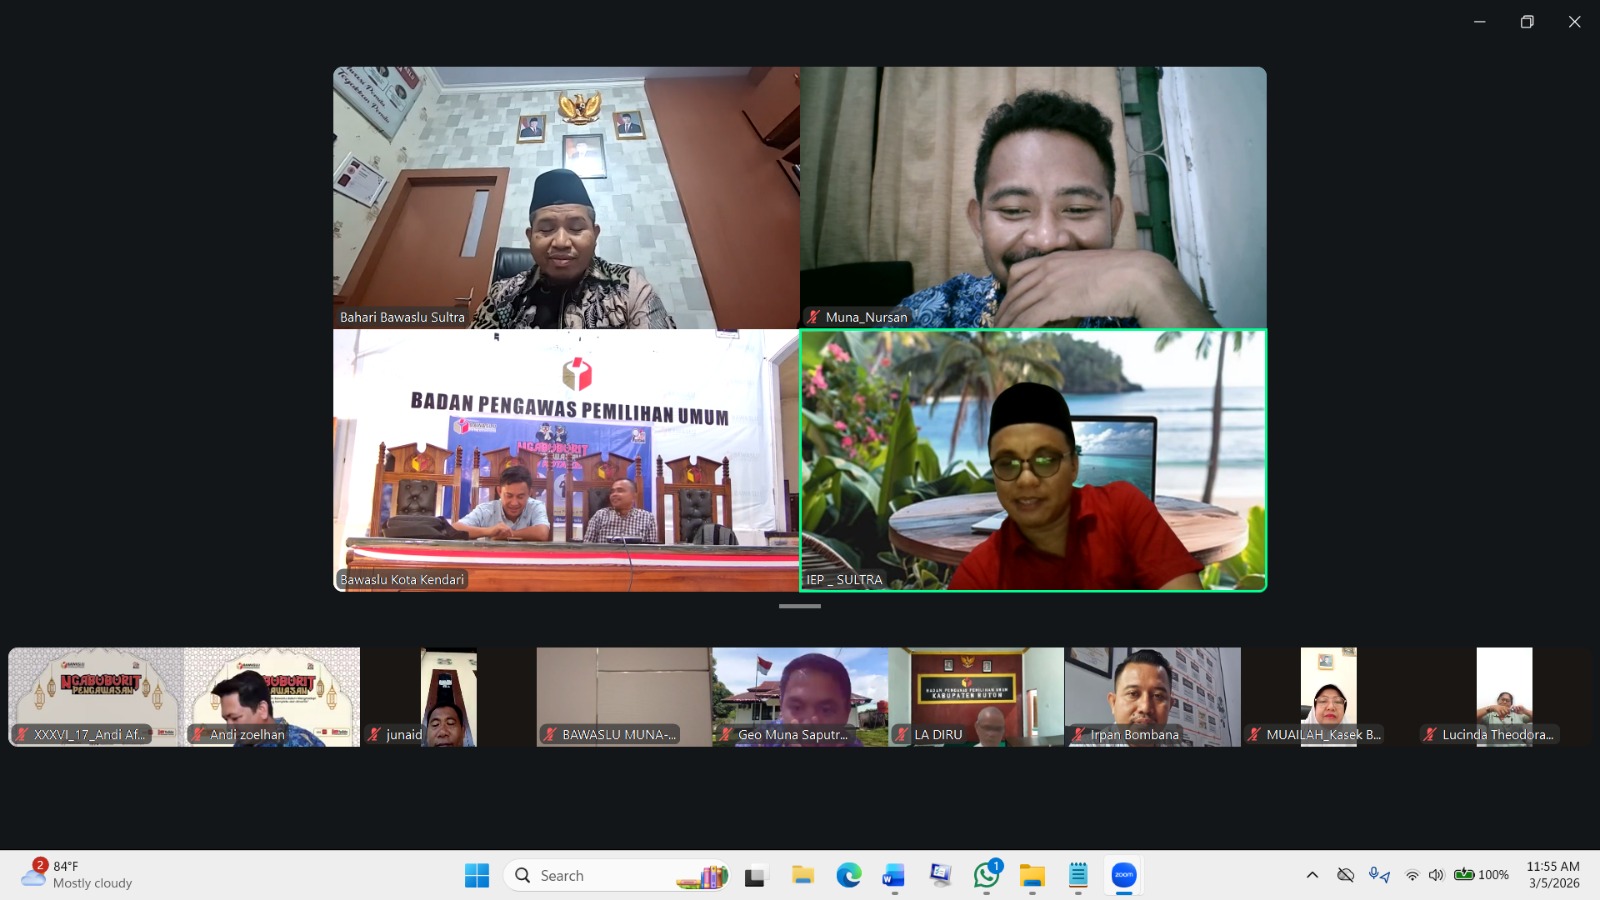The image size is (1600, 900).
Task: Expand hidden tray icons with the chevron
Action: (1313, 874)
